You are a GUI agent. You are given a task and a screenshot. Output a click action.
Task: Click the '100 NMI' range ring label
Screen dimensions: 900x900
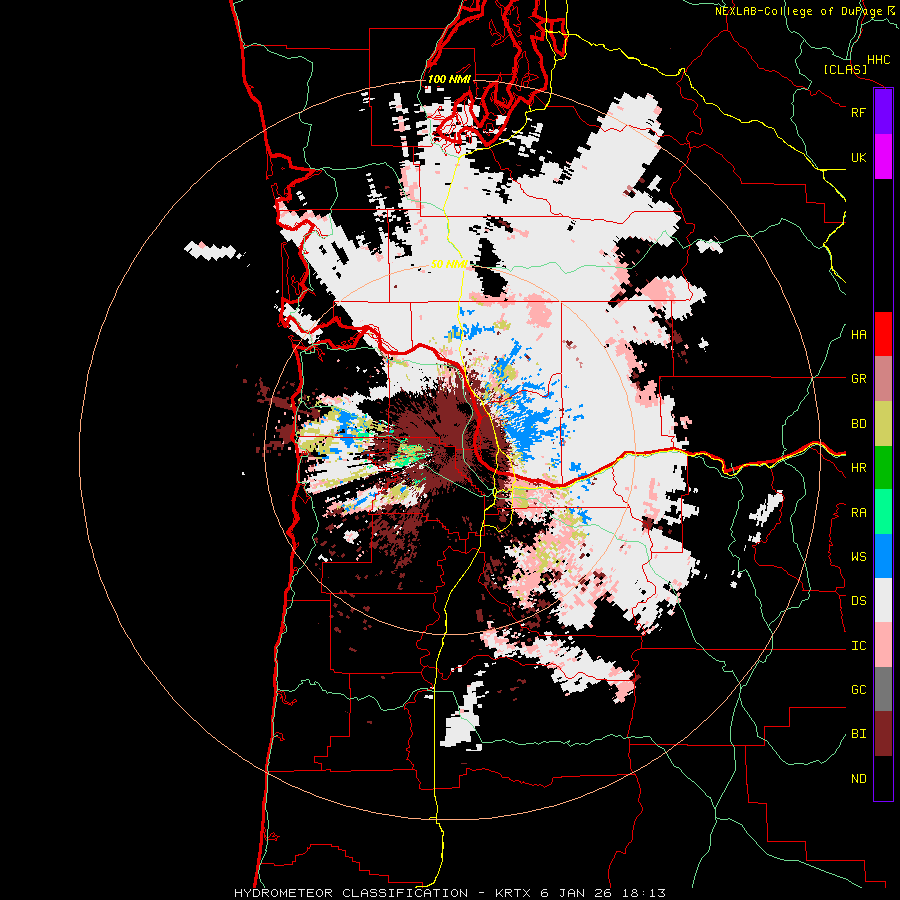(x=449, y=79)
